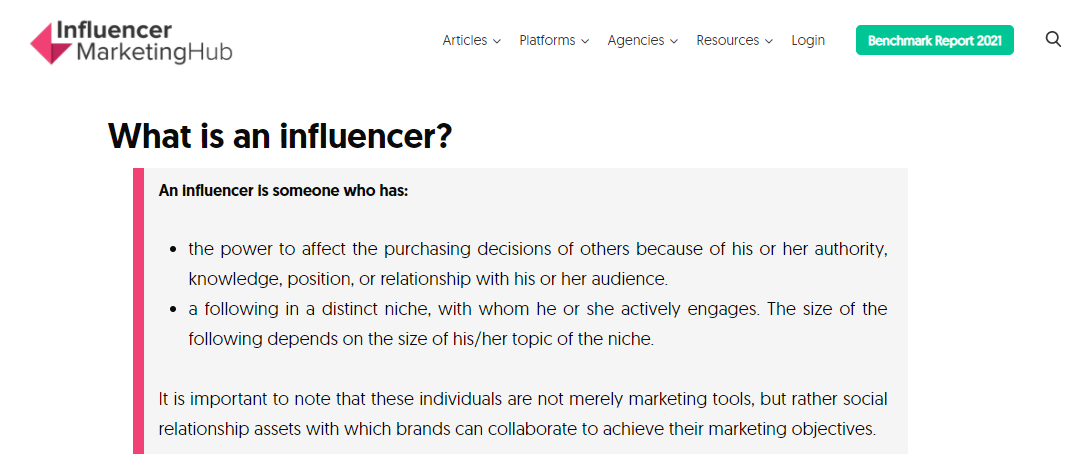The height and width of the screenshot is (474, 1090).
Task: Expand the Agencies dropdown chevron
Action: pyautogui.click(x=674, y=41)
